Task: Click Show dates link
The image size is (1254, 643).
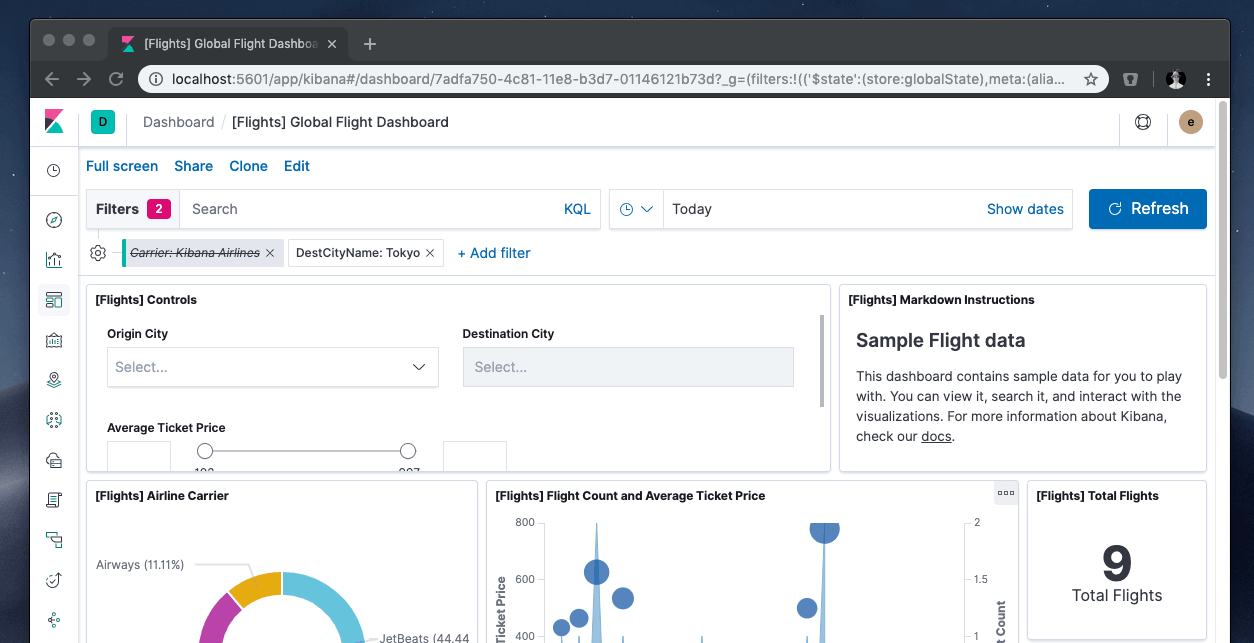Action: pos(1025,209)
